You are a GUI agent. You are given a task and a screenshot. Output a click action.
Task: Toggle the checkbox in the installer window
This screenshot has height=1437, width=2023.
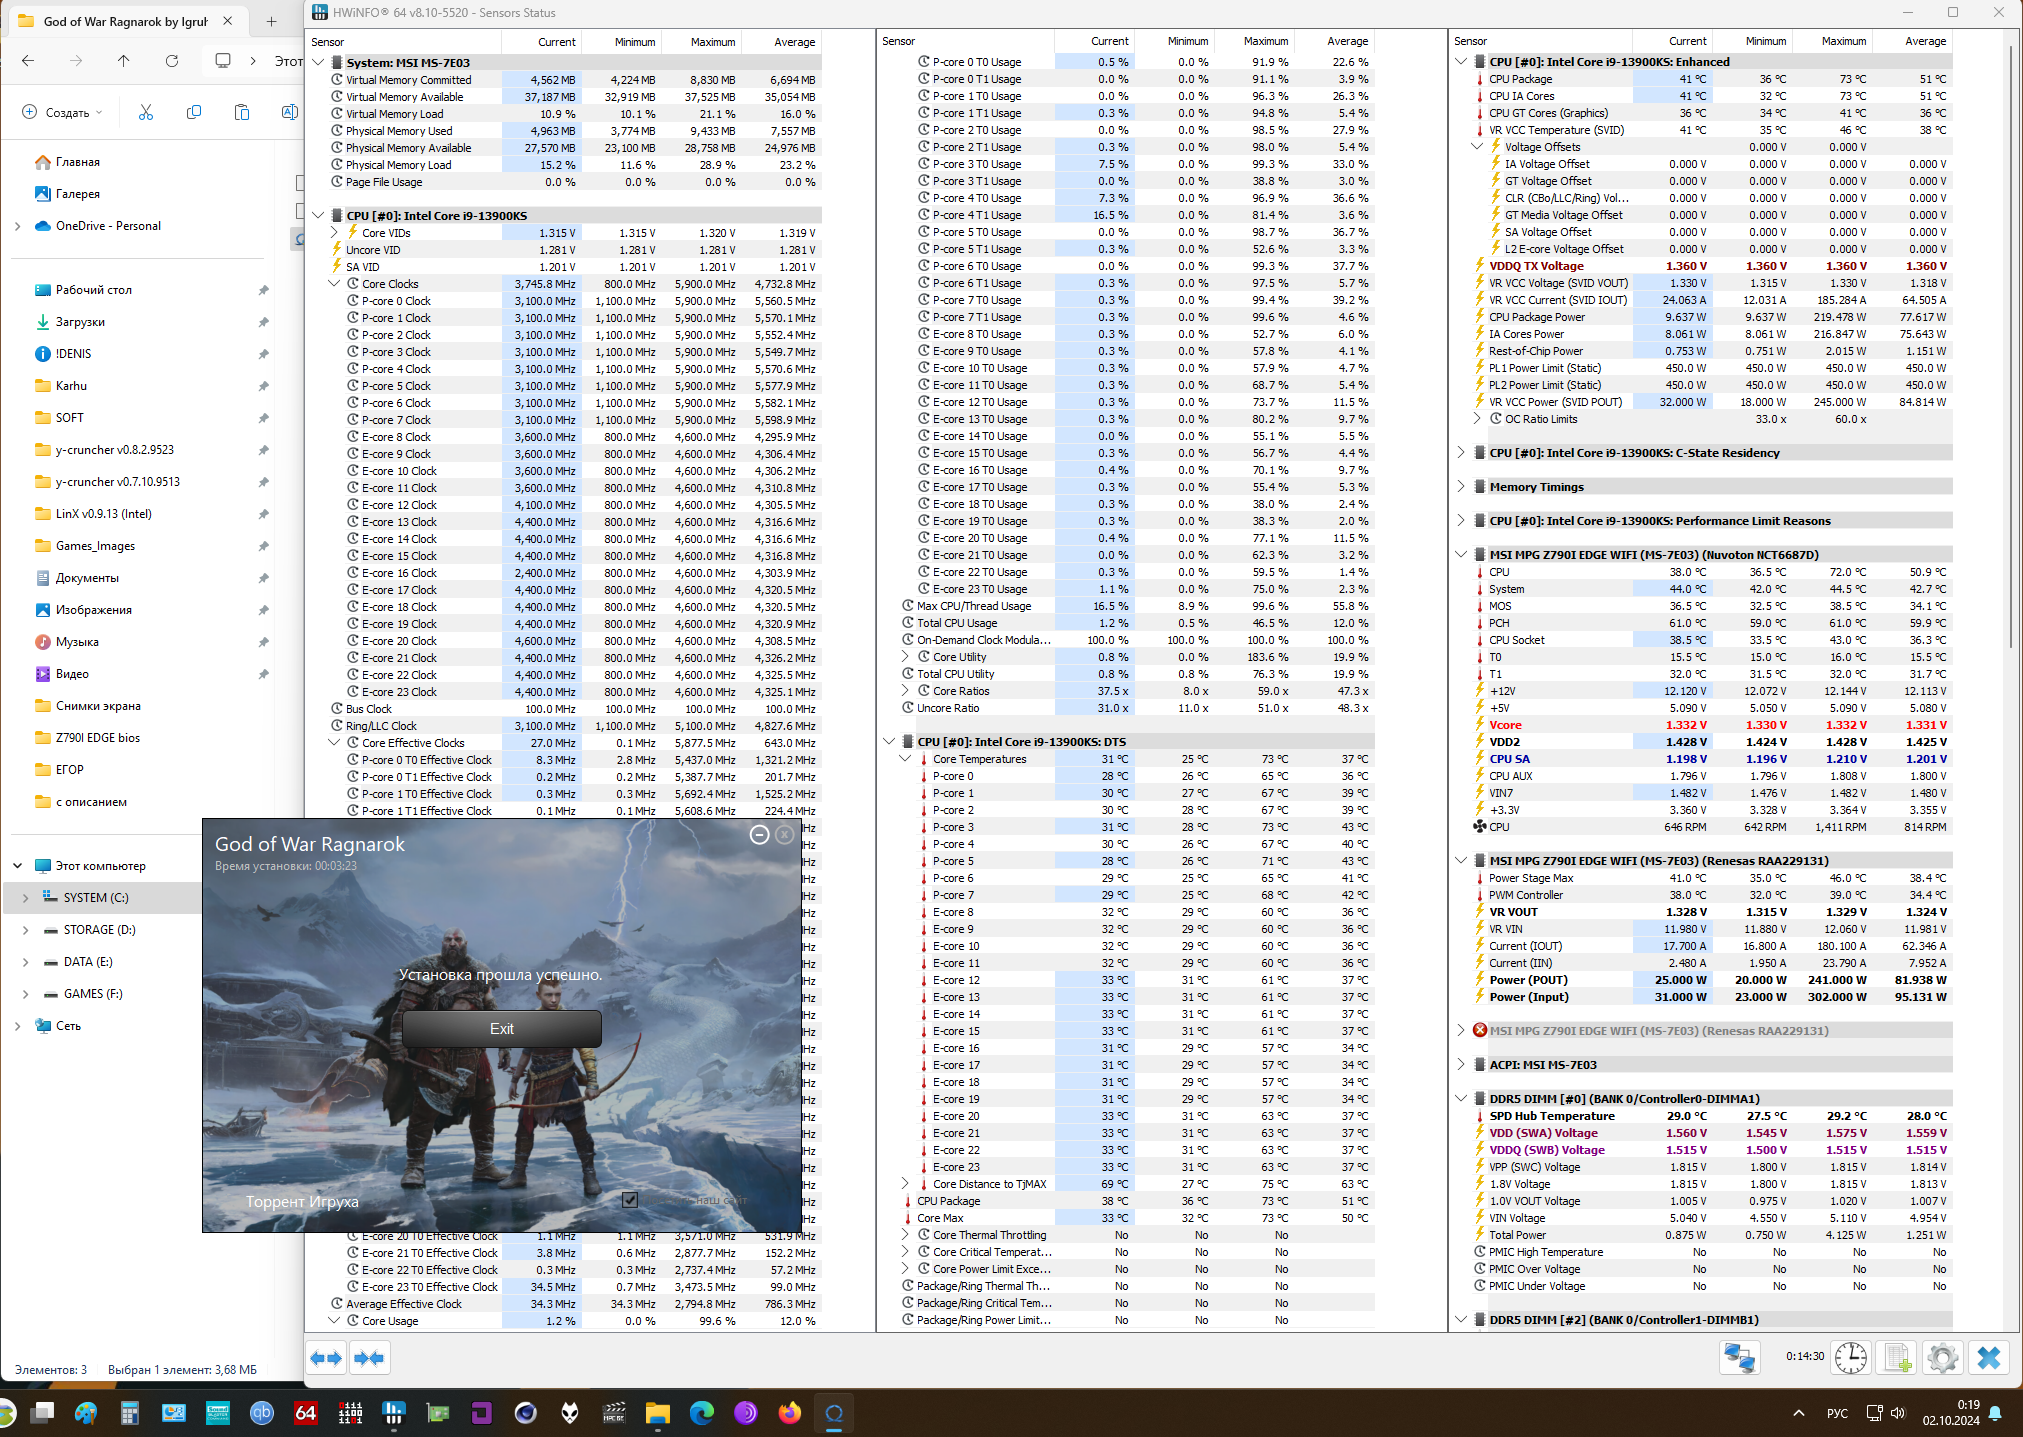tap(630, 1199)
